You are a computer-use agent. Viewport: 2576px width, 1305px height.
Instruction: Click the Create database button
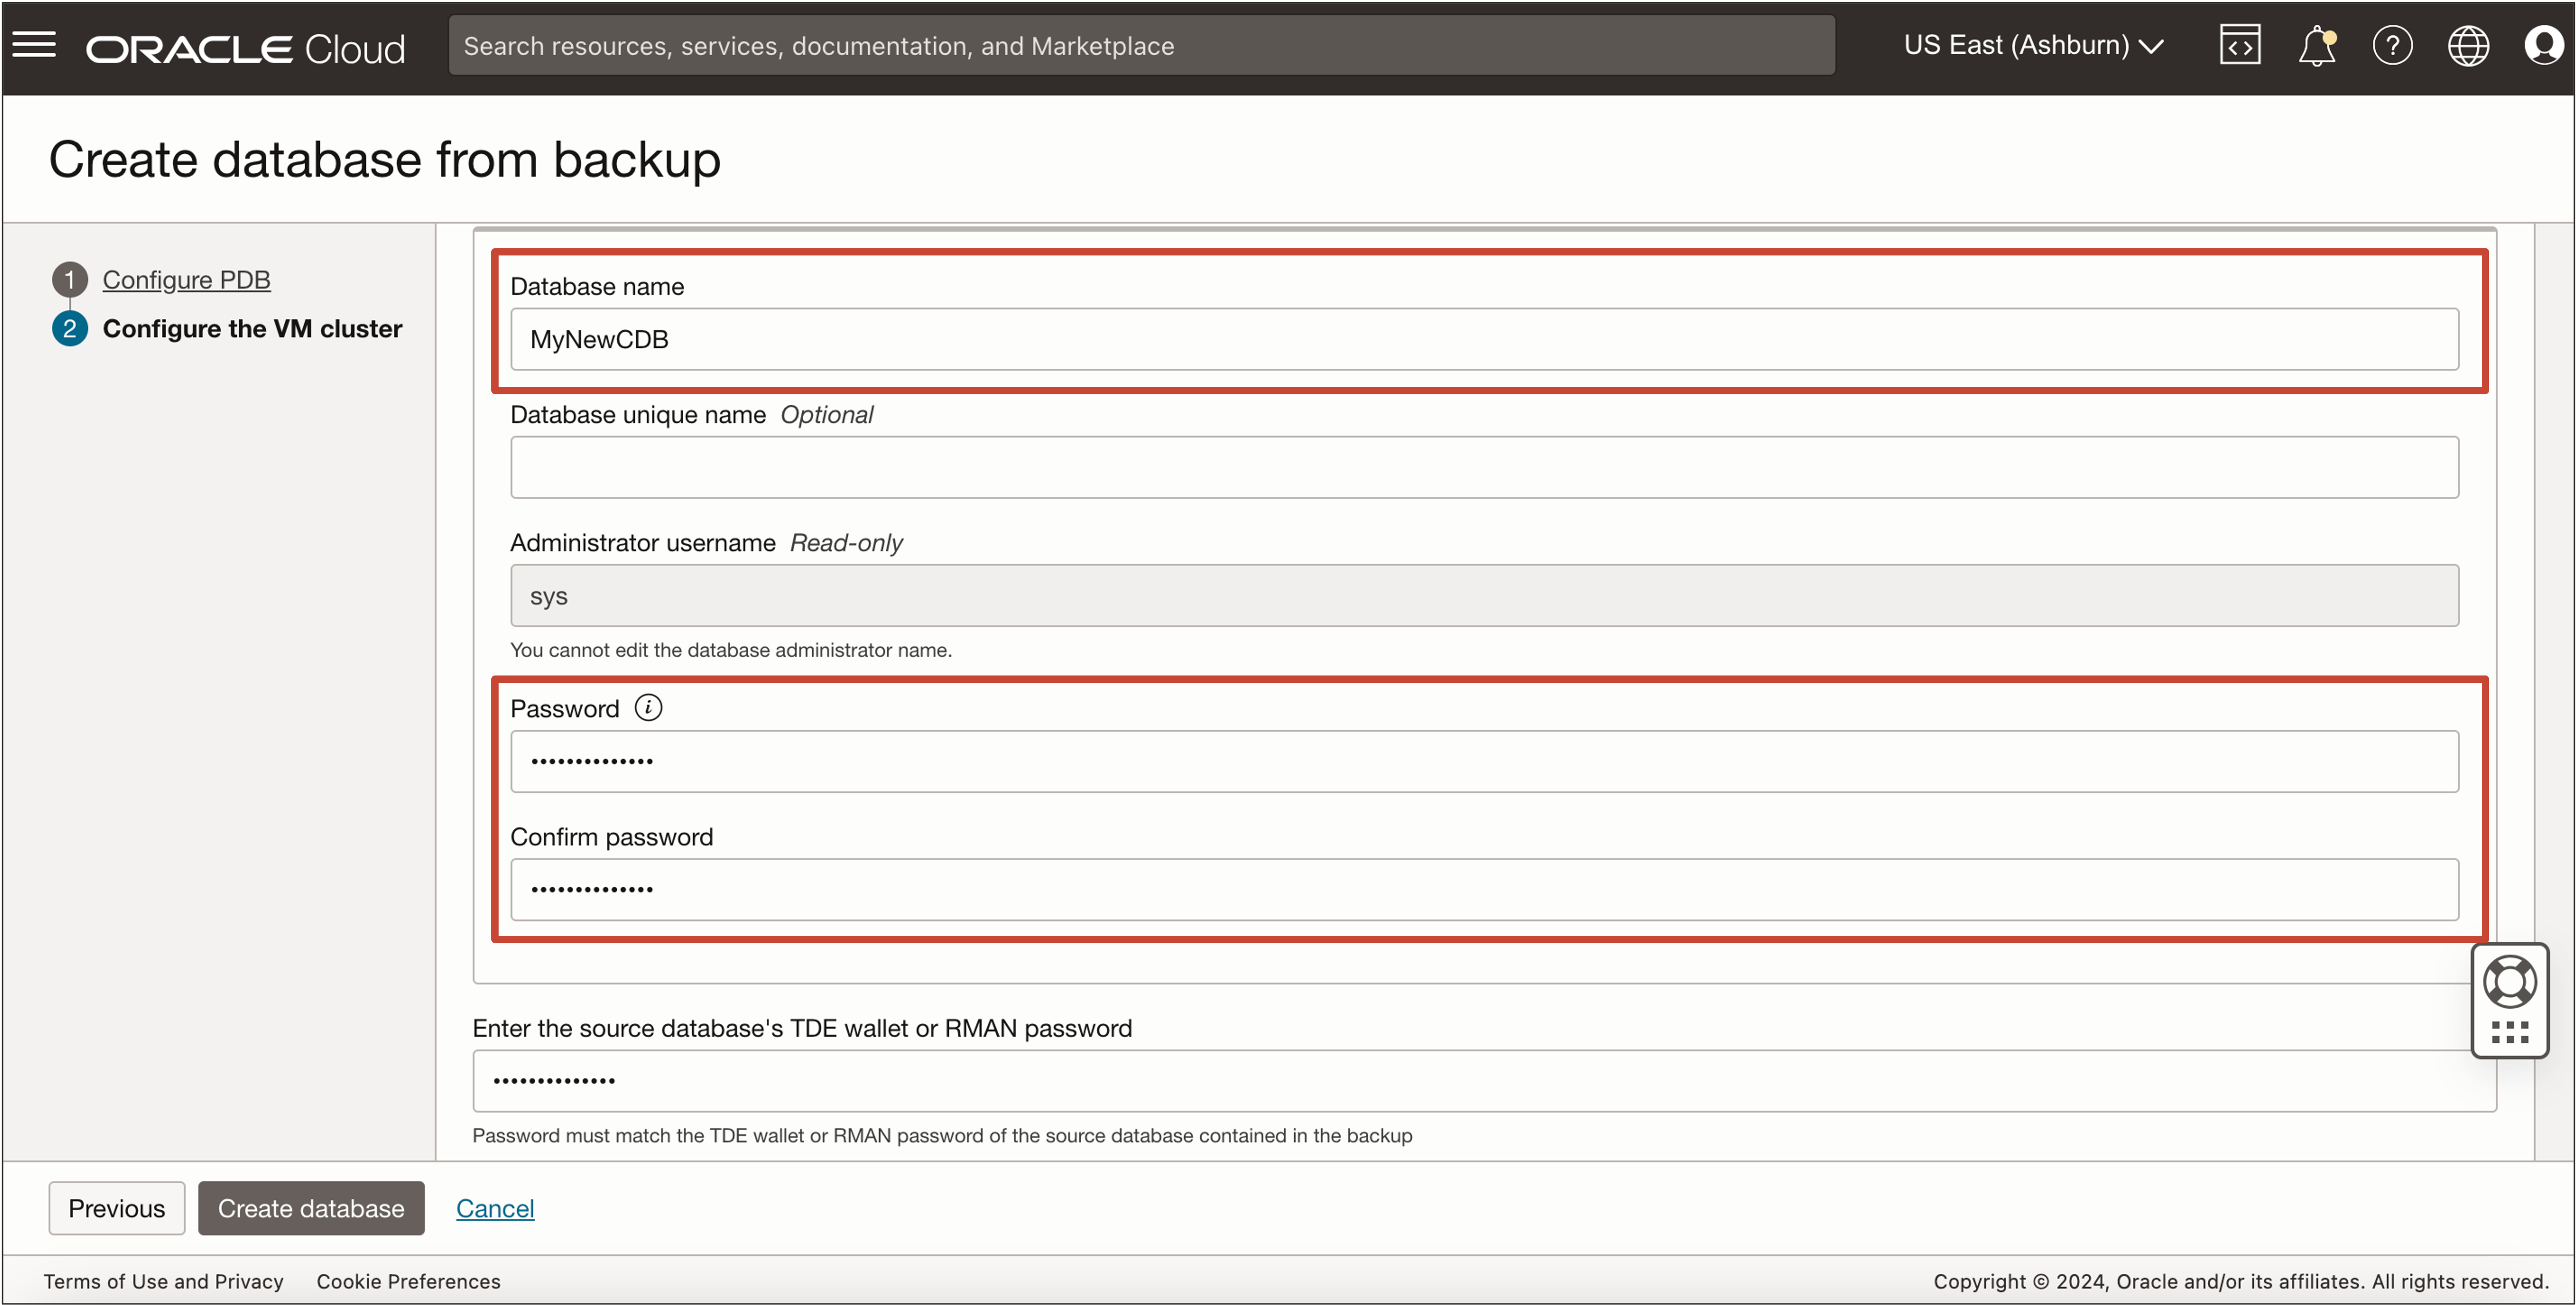tap(311, 1208)
